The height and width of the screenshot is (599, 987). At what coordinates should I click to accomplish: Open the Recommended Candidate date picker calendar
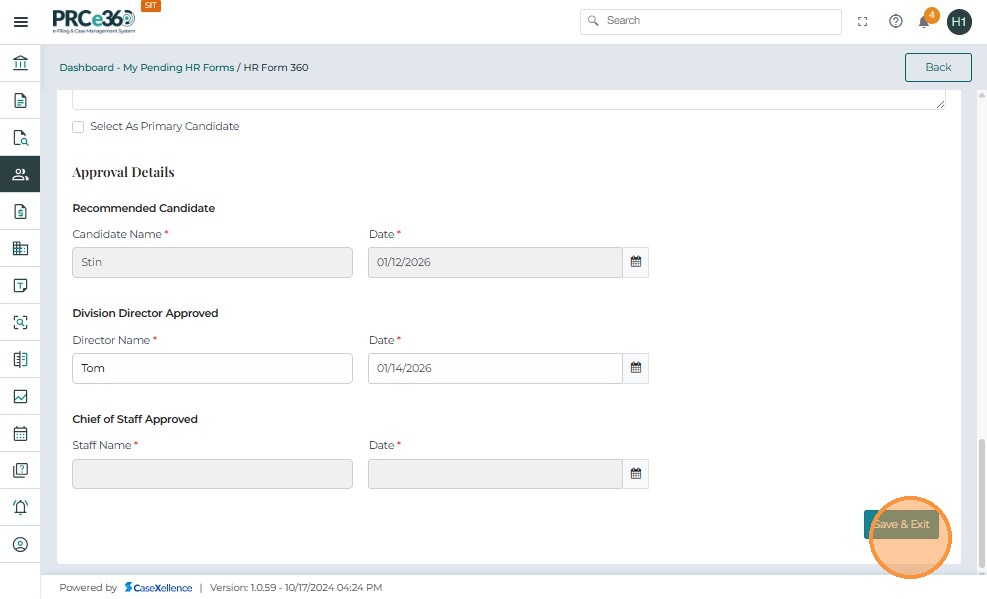coord(635,262)
